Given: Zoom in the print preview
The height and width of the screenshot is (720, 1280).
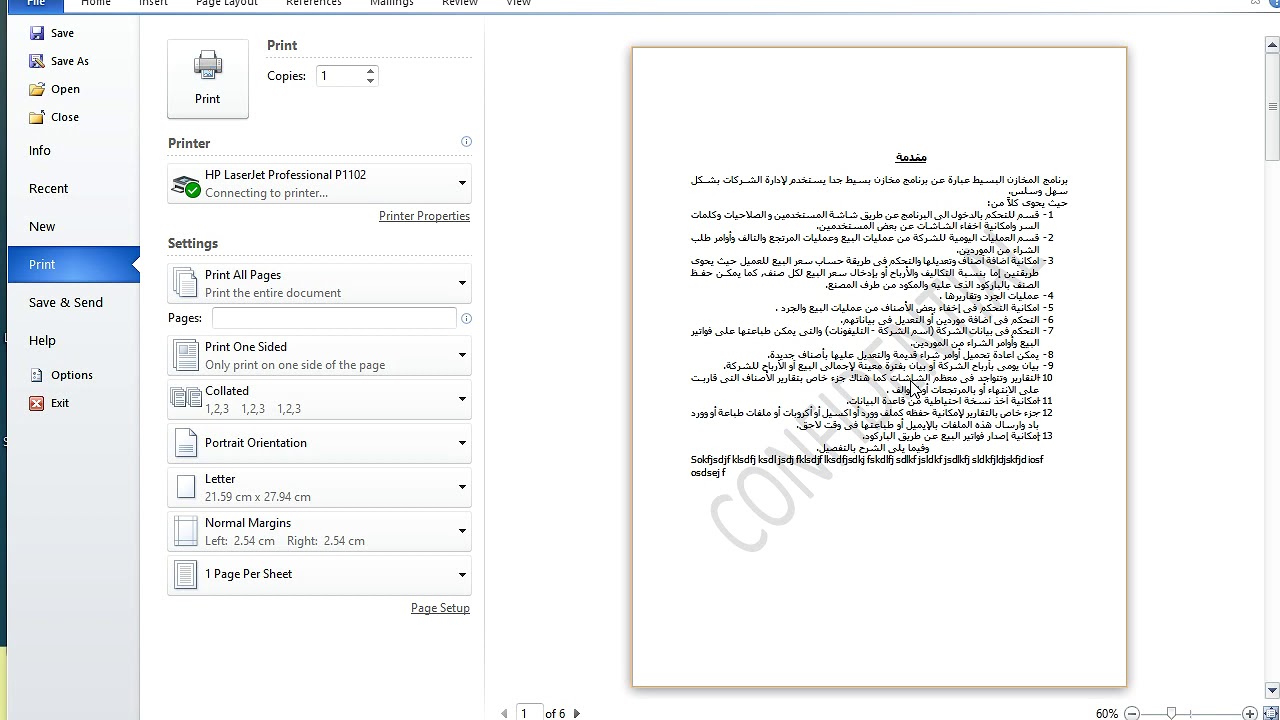Looking at the screenshot, I should (1249, 713).
